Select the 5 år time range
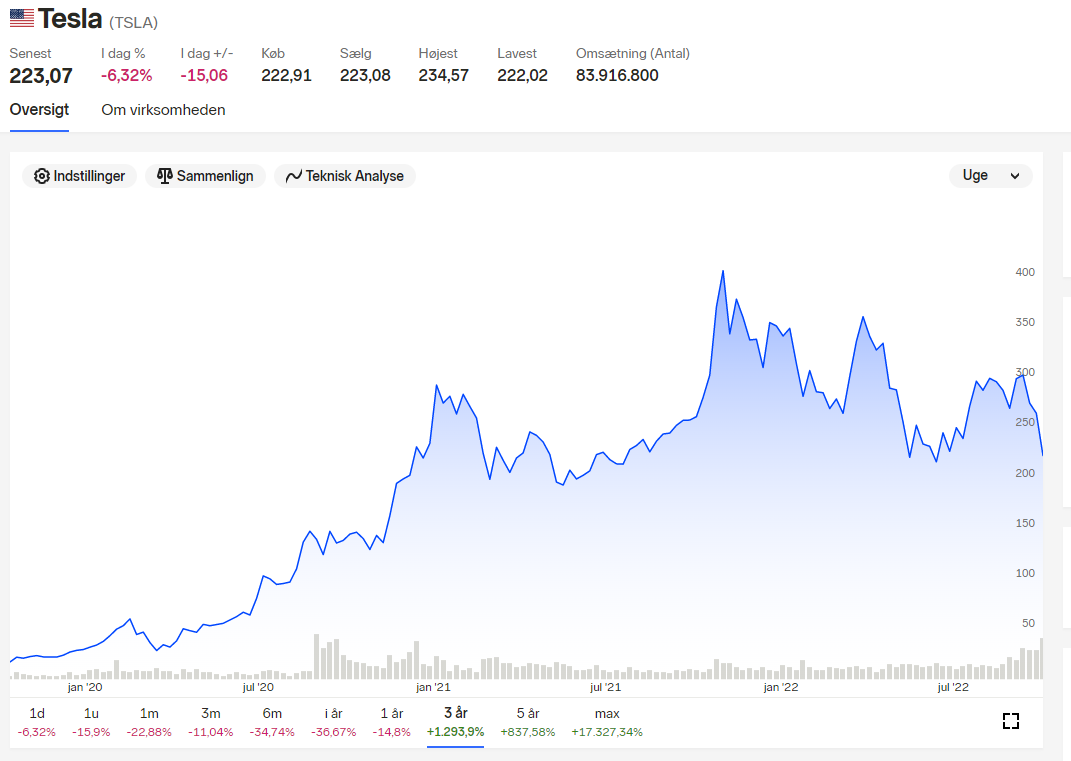Viewport: 1071px width, 761px height. [x=527, y=722]
